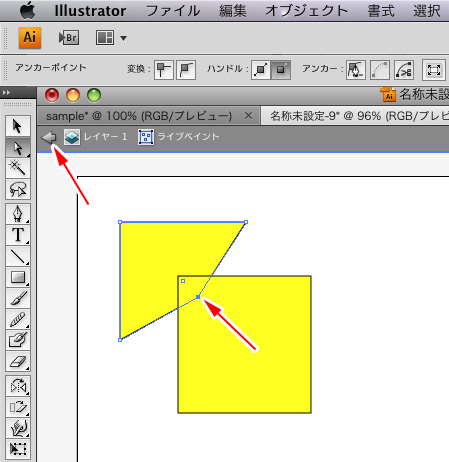Click the ライブペイント breadcrumb
This screenshot has width=449, height=462.
point(188,136)
